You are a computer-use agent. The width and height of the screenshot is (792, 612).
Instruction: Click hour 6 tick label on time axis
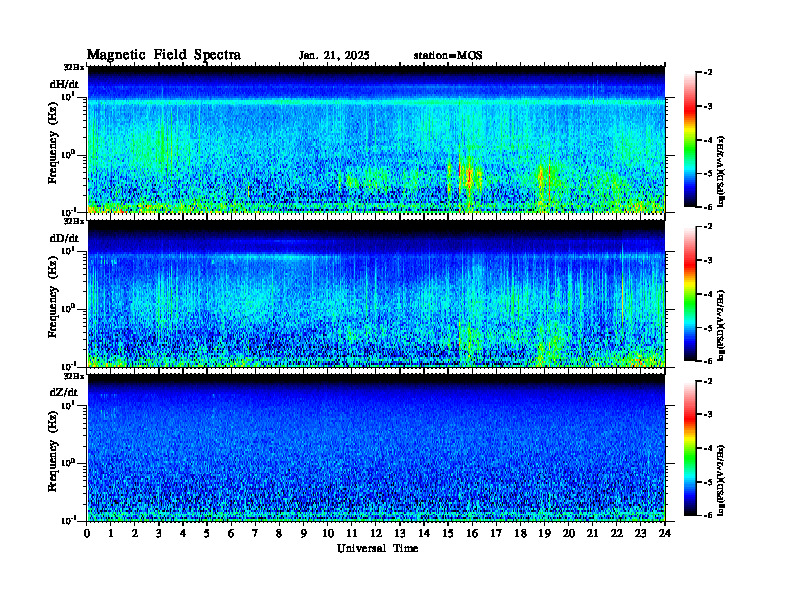point(231,534)
